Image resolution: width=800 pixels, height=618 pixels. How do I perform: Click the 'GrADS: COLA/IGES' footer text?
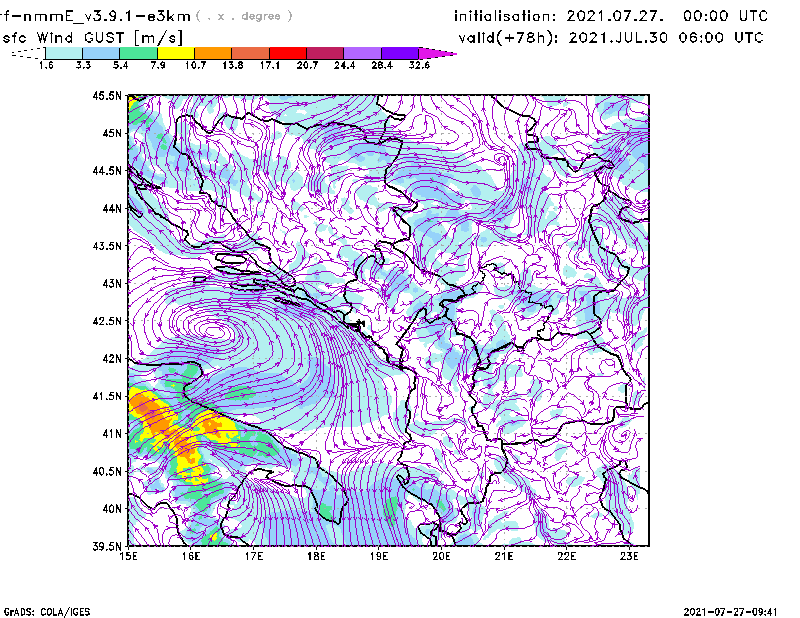tap(46, 612)
